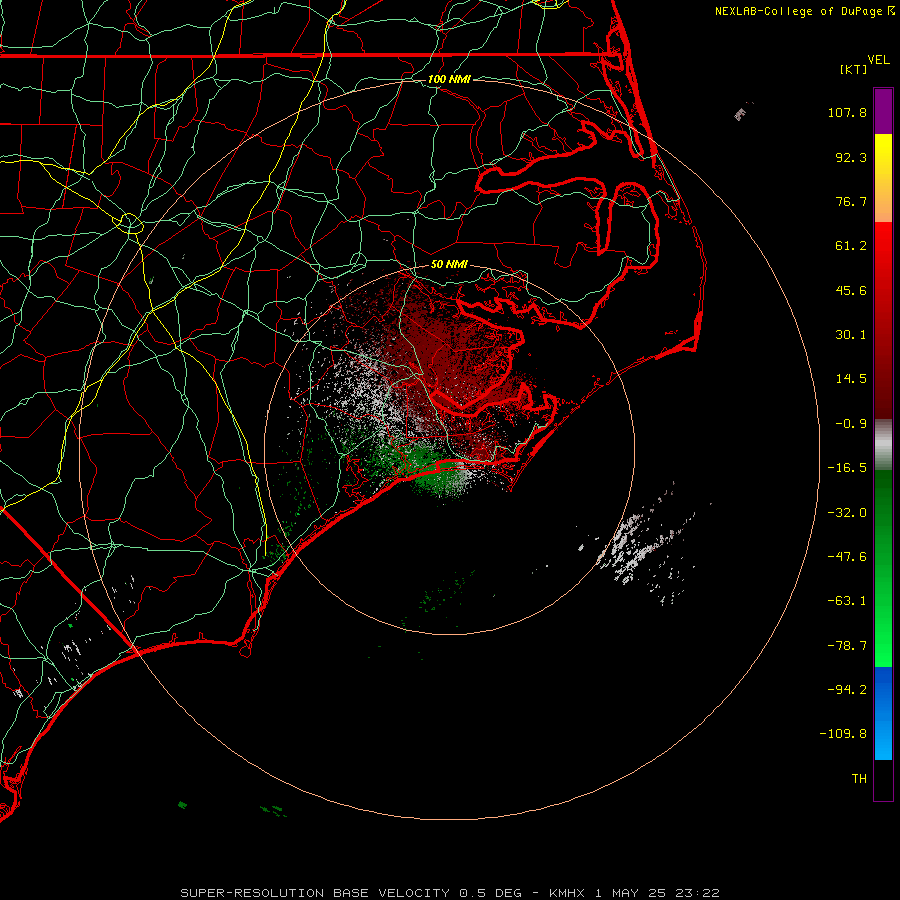This screenshot has width=900, height=900.
Task: Click the 100 NMI range ring label
Action: tap(449, 79)
